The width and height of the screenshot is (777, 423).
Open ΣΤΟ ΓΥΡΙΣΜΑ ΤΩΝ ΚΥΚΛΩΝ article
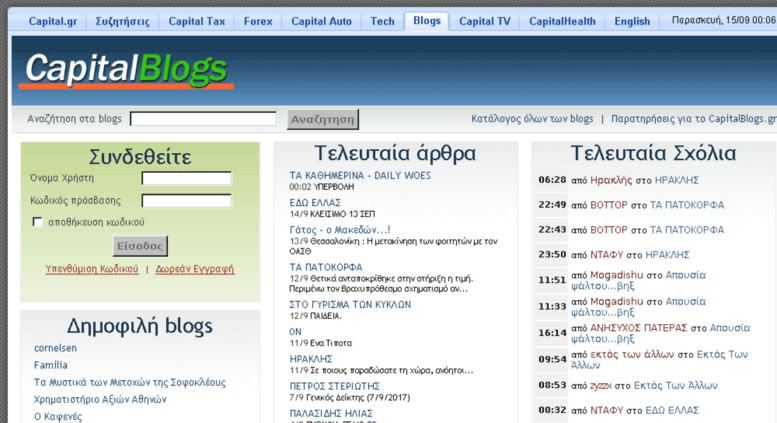coord(350,304)
